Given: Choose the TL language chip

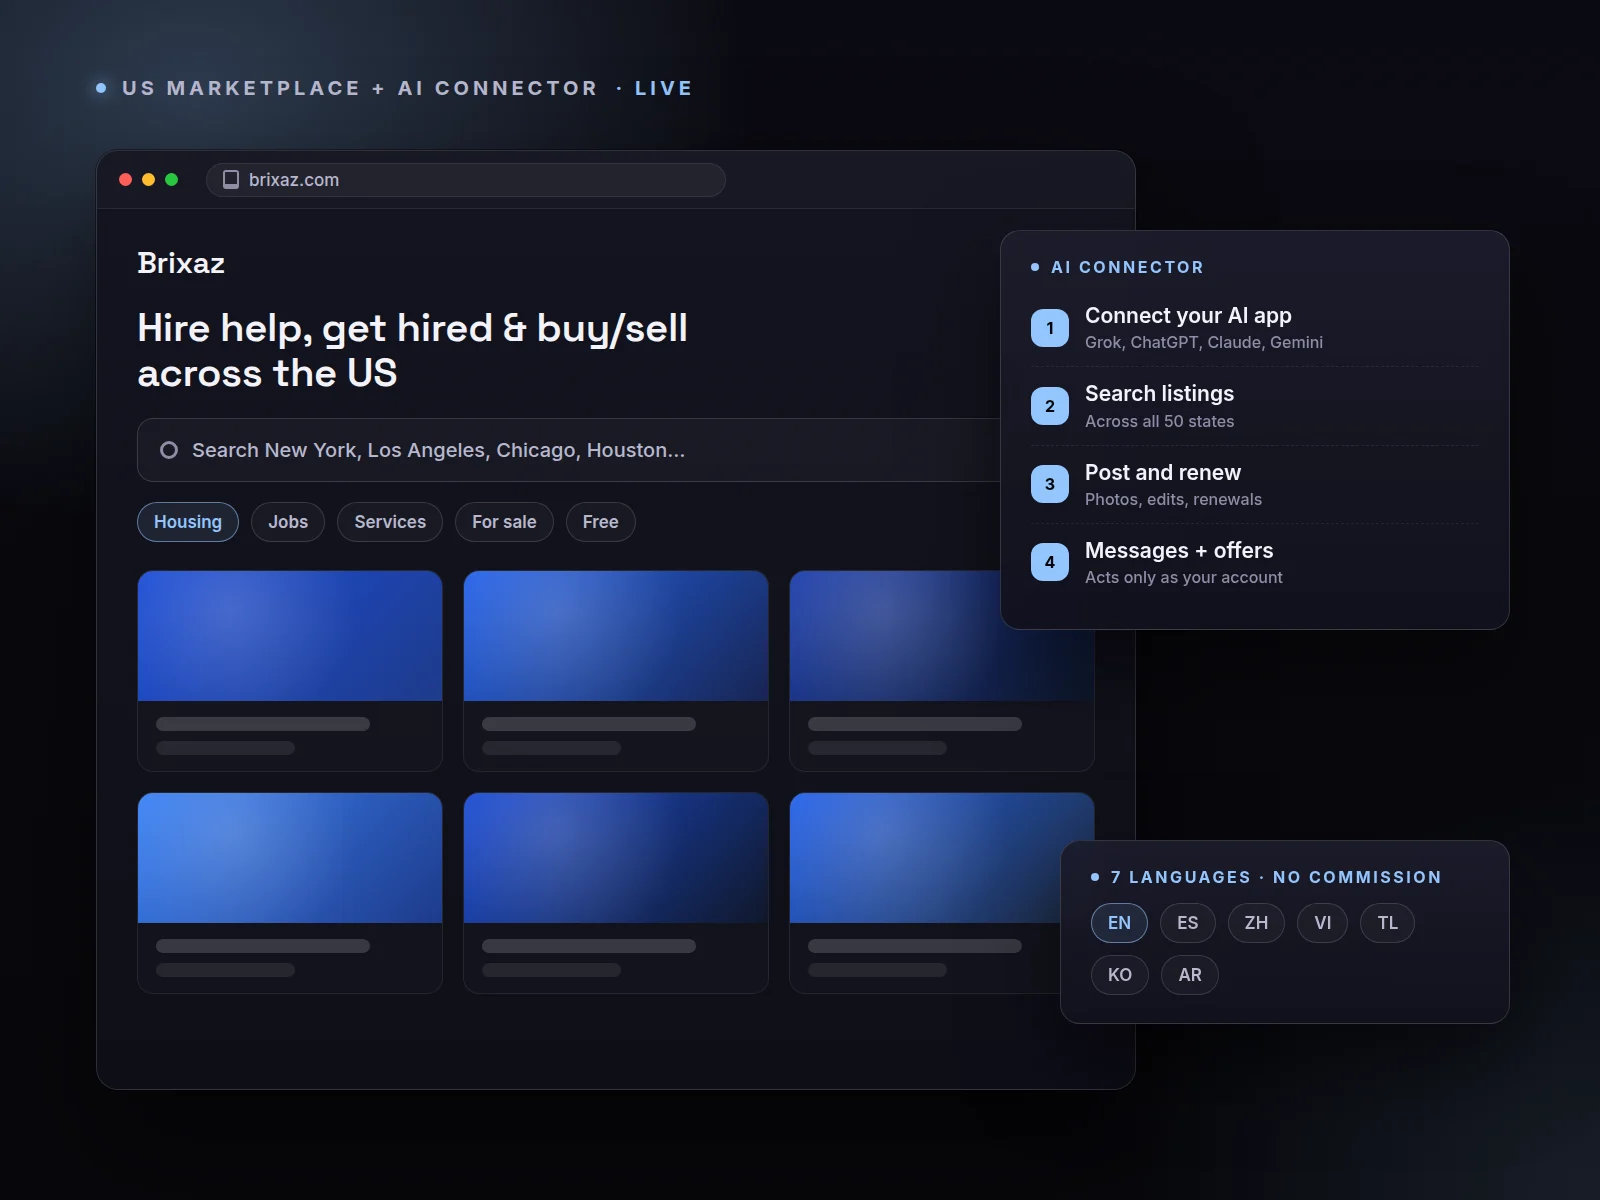Looking at the screenshot, I should click(1388, 923).
